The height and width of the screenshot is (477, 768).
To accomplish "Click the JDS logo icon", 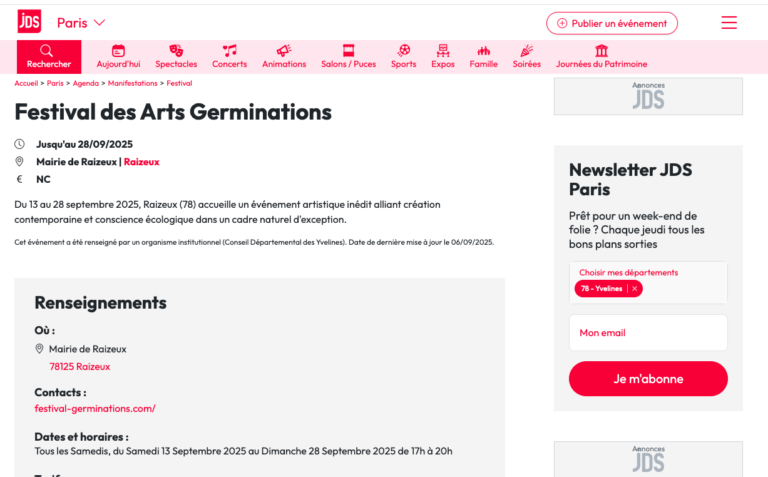I will [x=29, y=21].
